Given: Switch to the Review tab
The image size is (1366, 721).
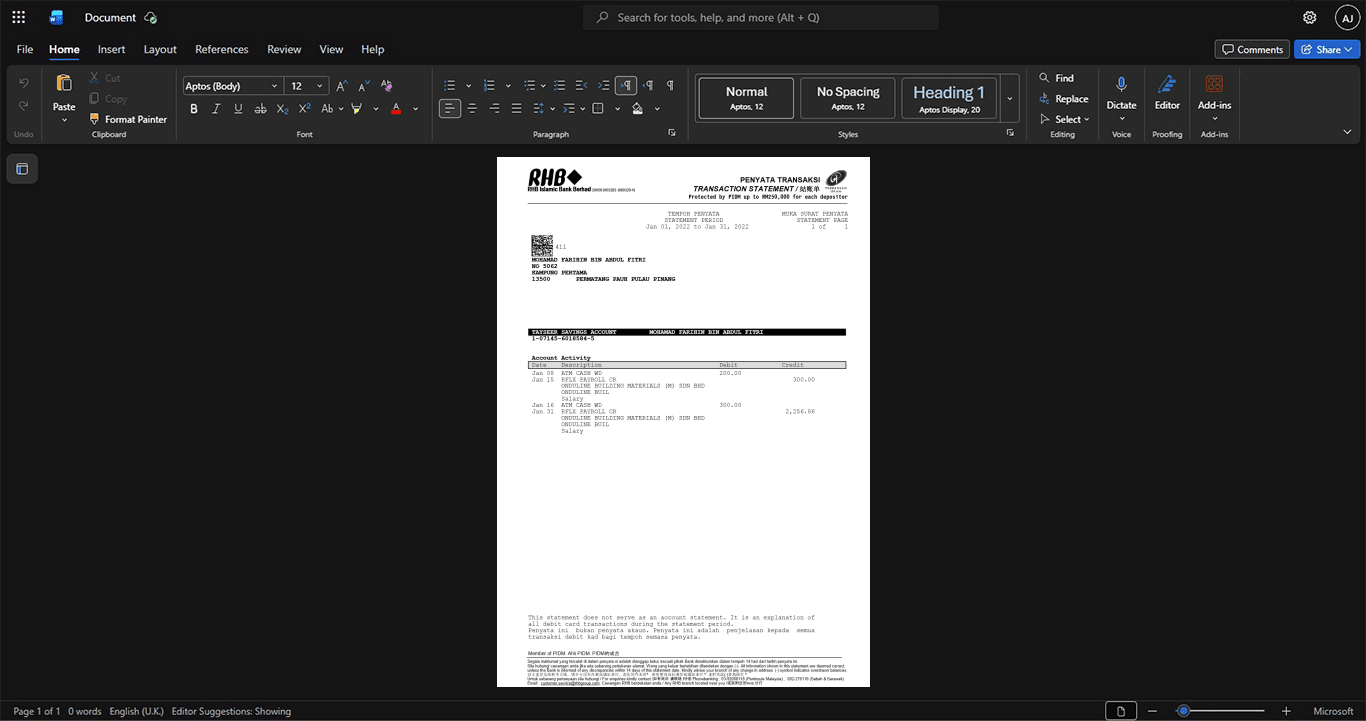Looking at the screenshot, I should pyautogui.click(x=284, y=49).
